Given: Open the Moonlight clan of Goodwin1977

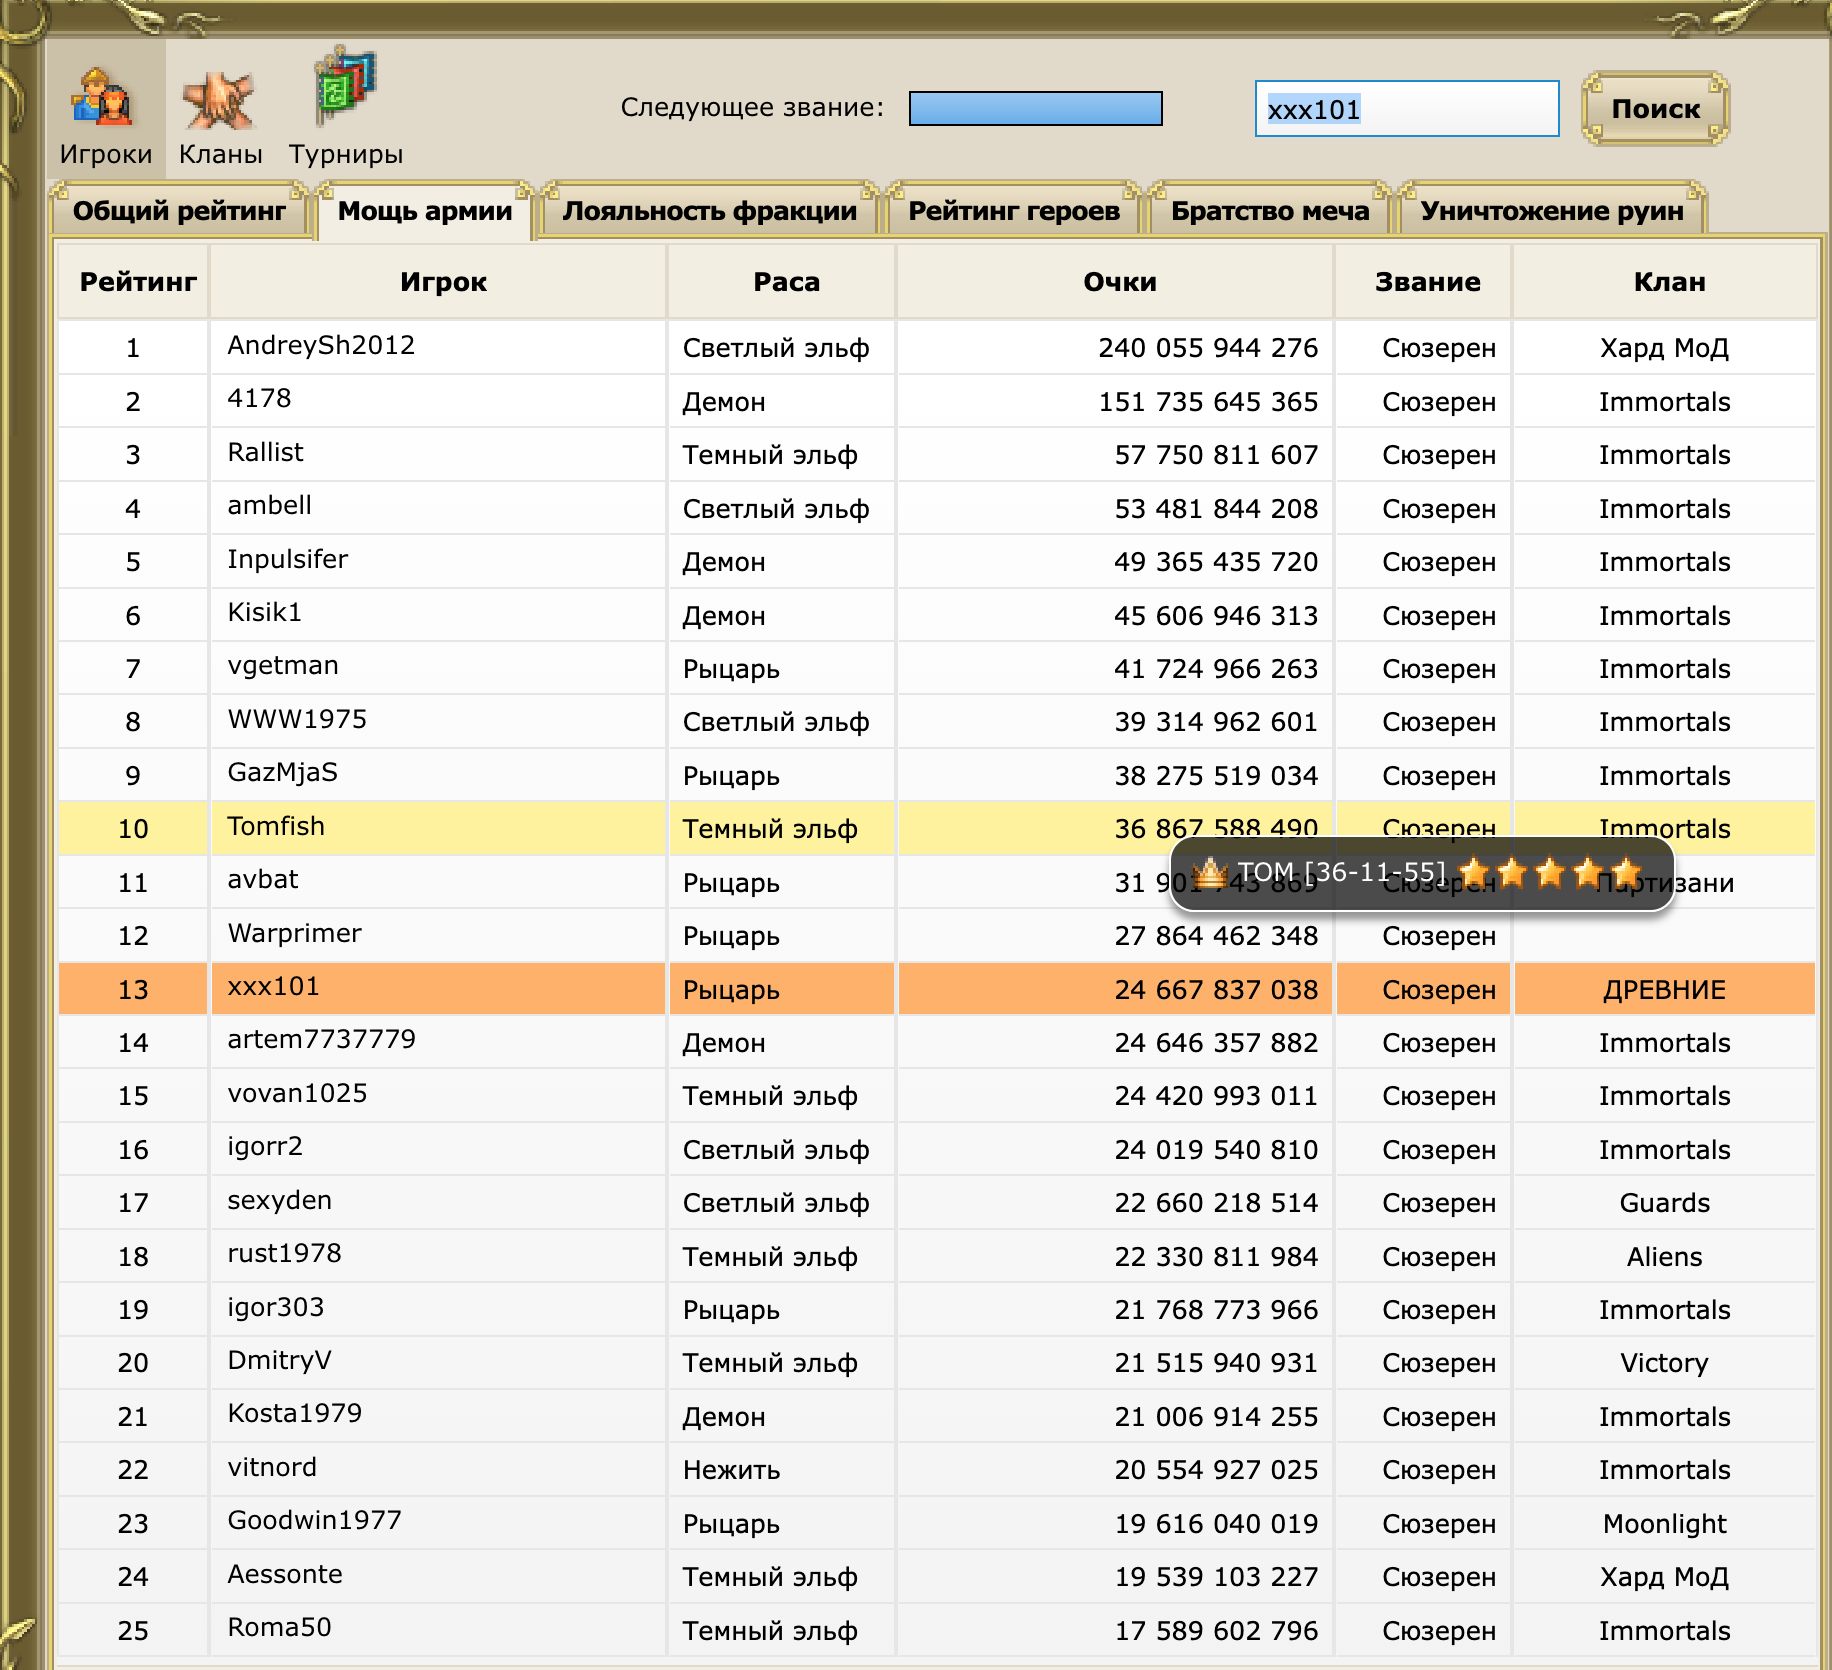Looking at the screenshot, I should point(1664,1524).
